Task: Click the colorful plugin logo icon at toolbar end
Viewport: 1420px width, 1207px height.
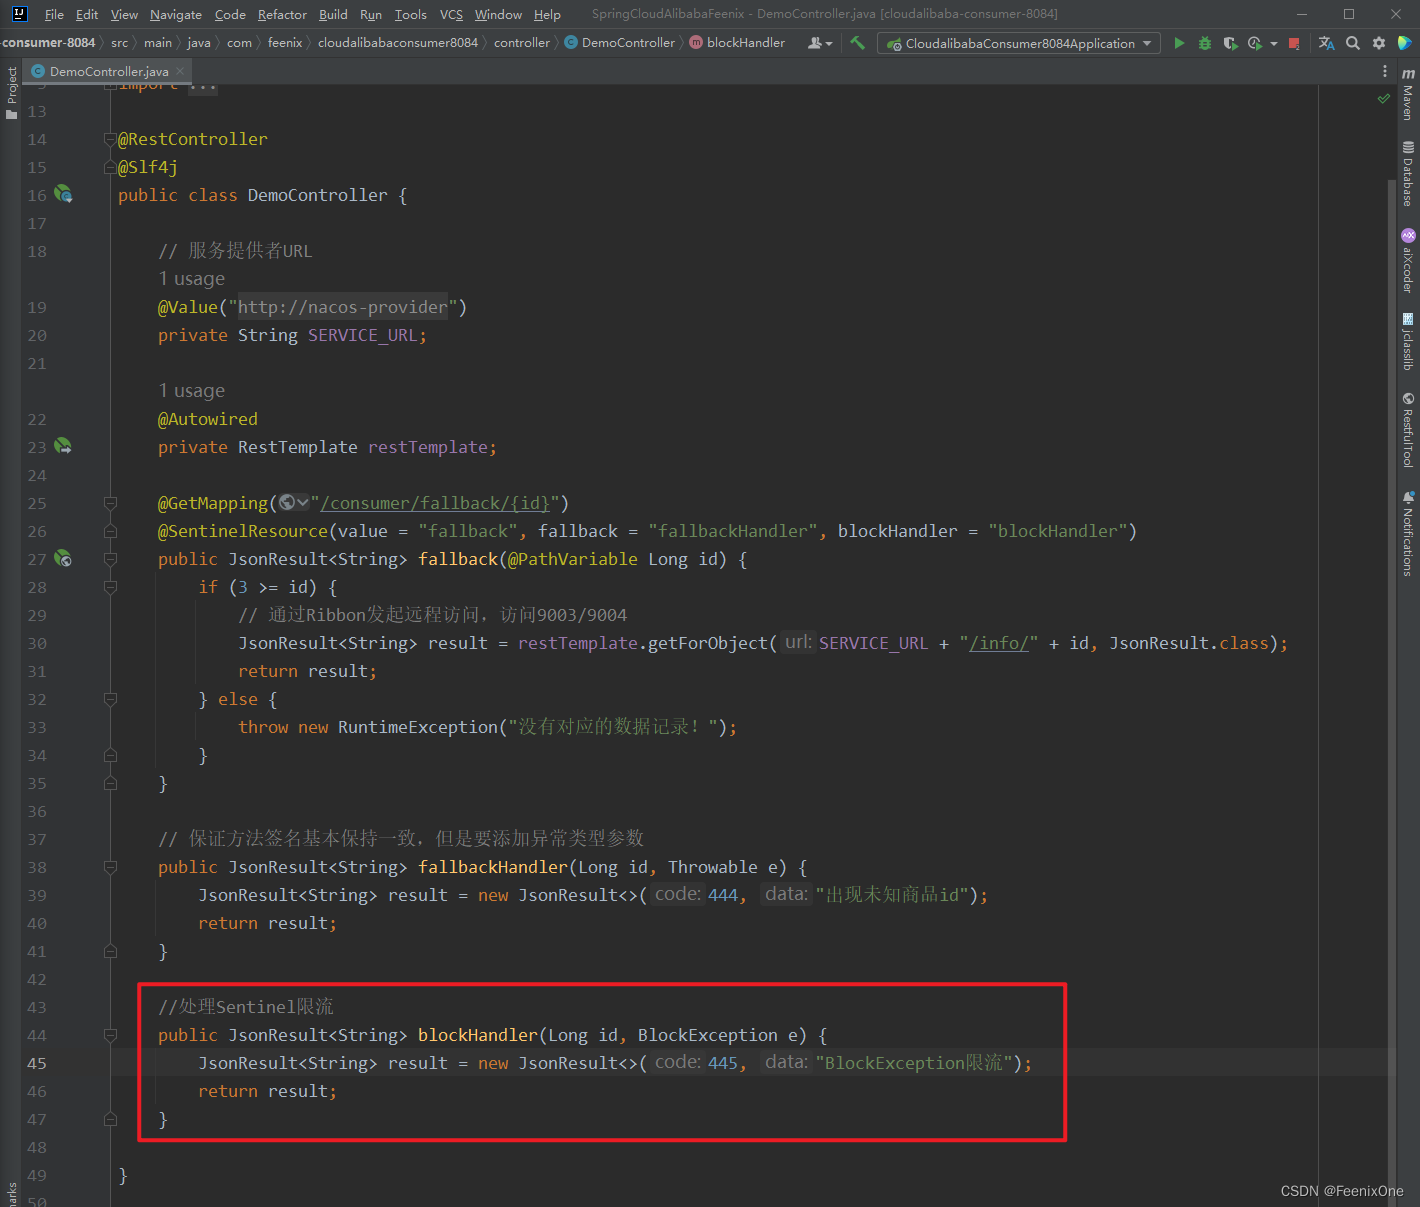Action: (1404, 43)
